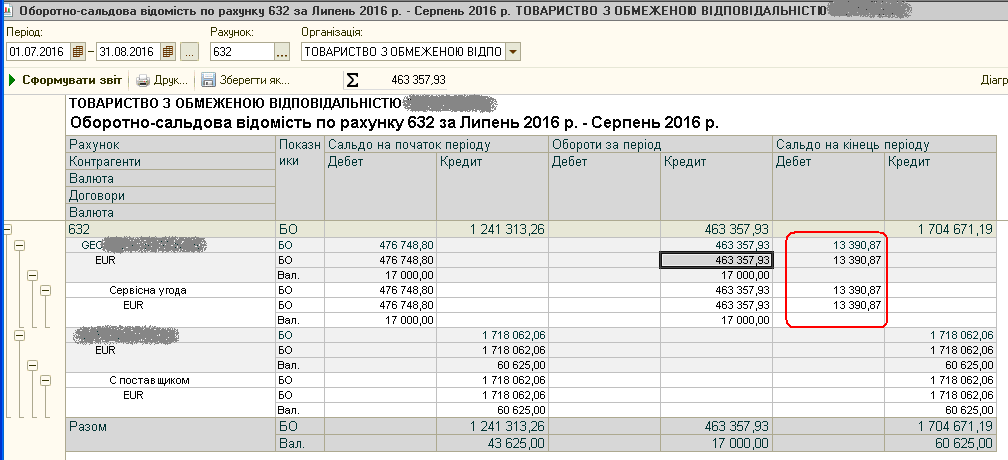The height and width of the screenshot is (460, 1008).
Task: Click 476 748,80 in the GEC row
Action: pyautogui.click(x=380, y=245)
